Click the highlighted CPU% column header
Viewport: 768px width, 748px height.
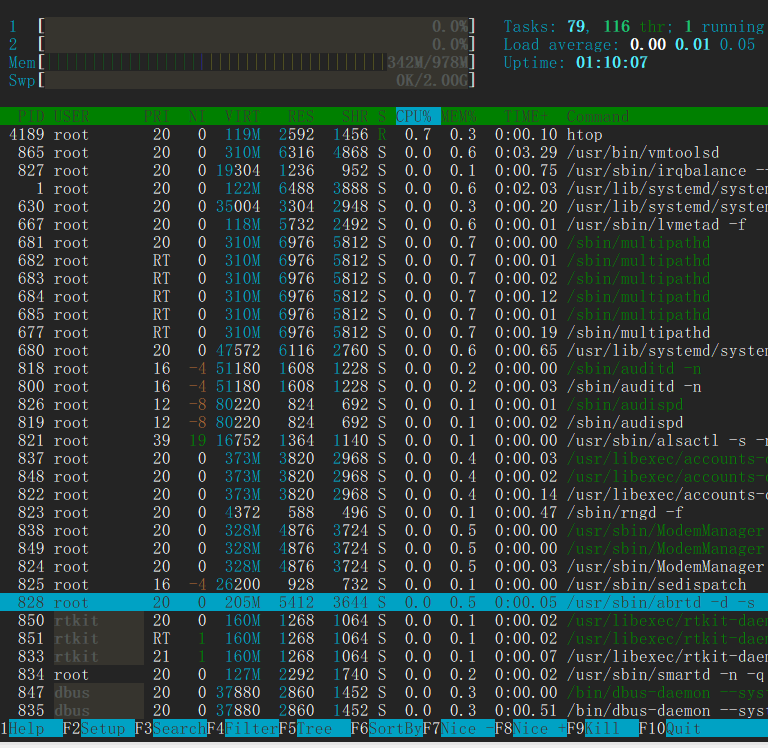pos(418,116)
